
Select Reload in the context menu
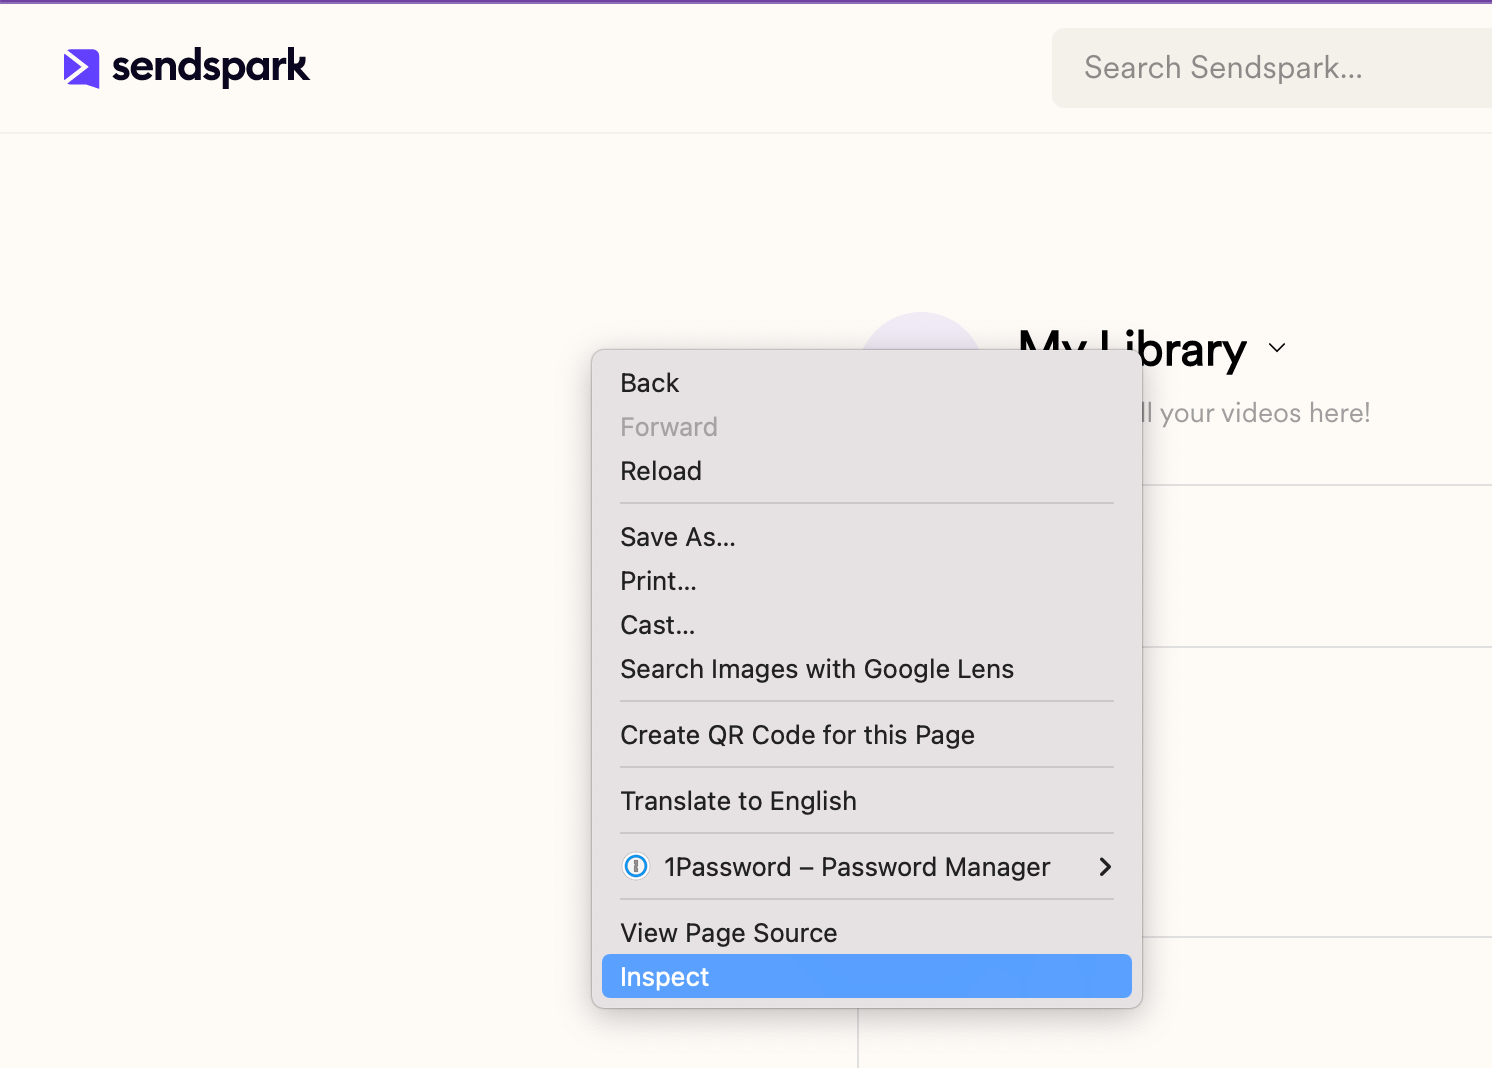[x=867, y=471]
